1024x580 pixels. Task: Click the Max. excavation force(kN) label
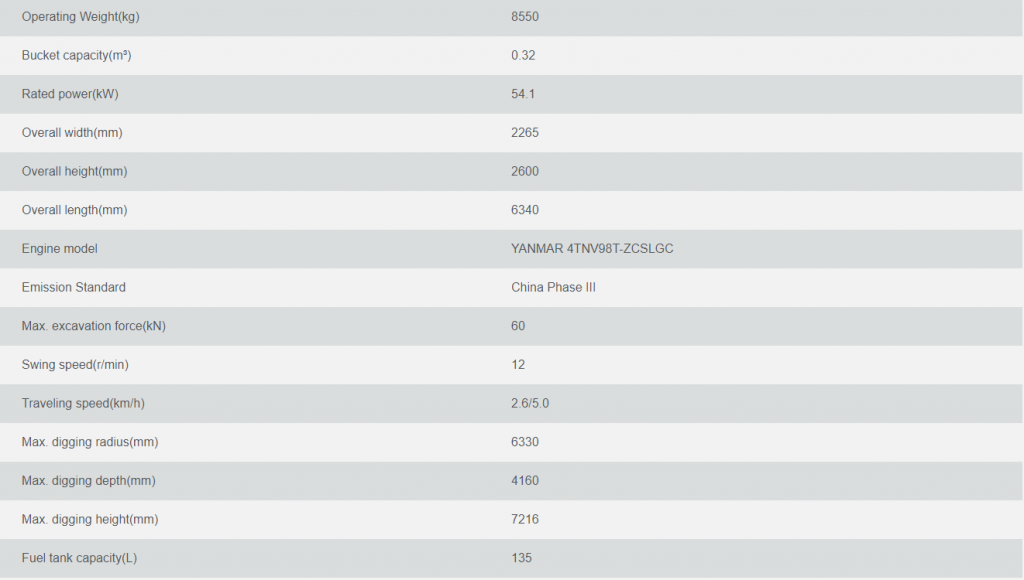point(93,326)
